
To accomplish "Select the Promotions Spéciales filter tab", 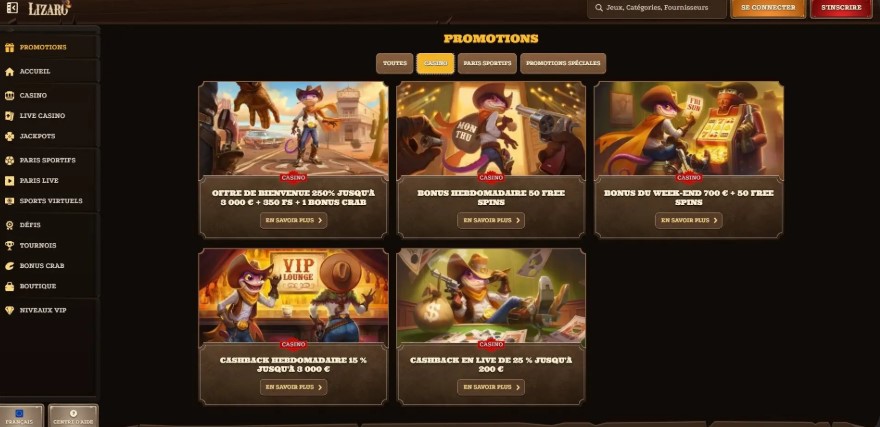I will [x=563, y=63].
